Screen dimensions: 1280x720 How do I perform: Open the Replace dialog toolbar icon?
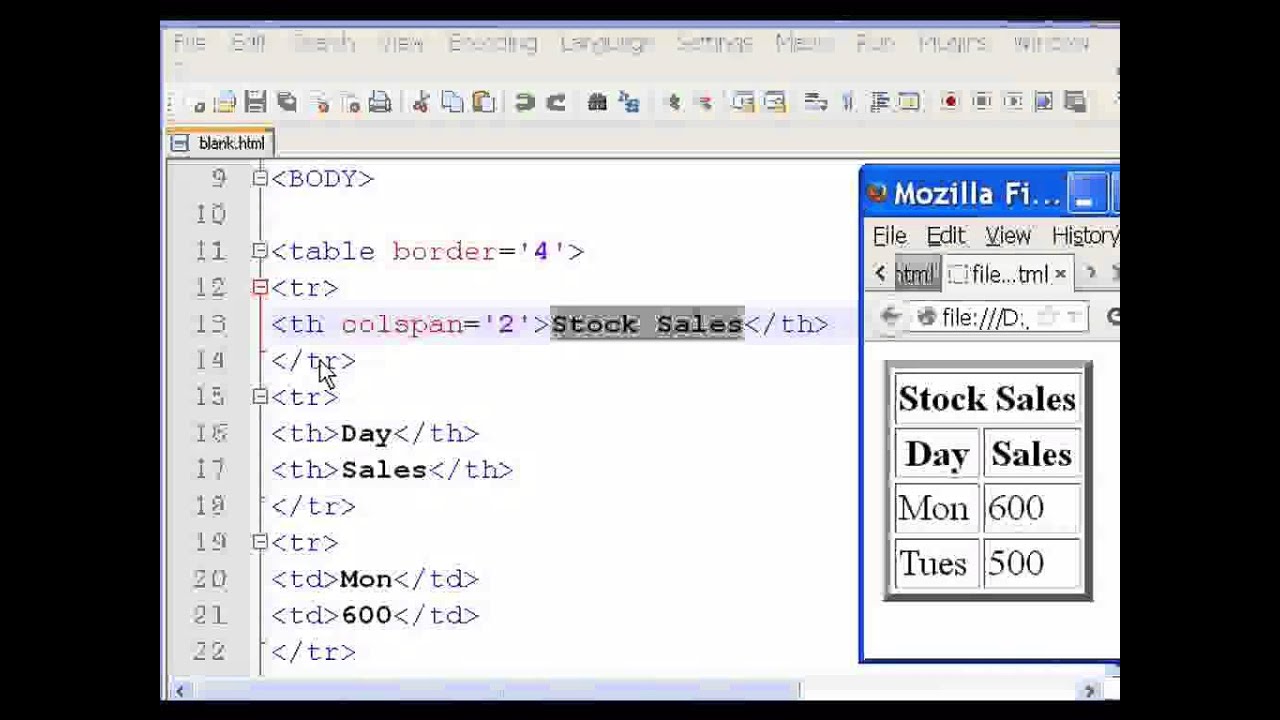629,102
